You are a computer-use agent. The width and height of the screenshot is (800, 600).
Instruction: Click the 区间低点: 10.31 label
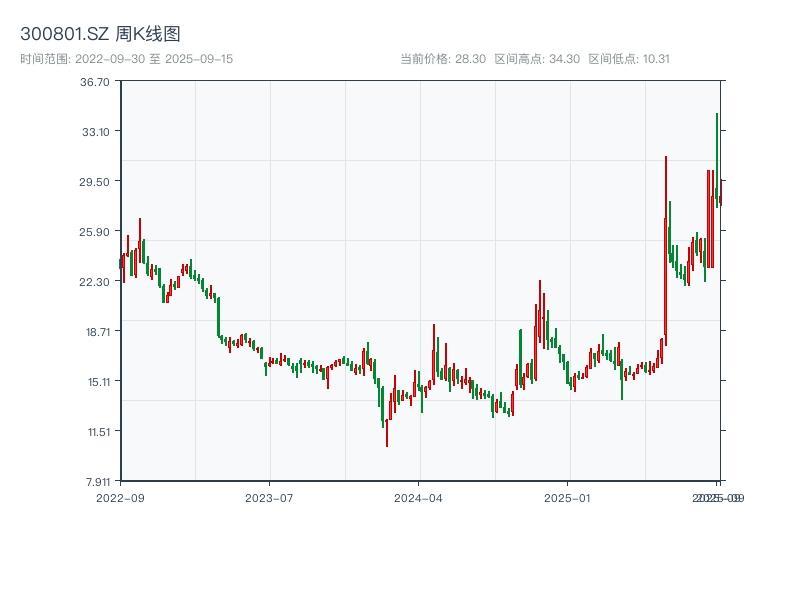pyautogui.click(x=629, y=59)
